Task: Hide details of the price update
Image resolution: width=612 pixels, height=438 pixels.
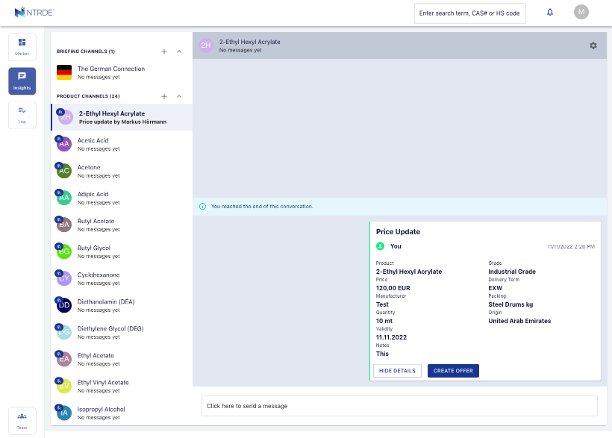Action: click(x=397, y=370)
